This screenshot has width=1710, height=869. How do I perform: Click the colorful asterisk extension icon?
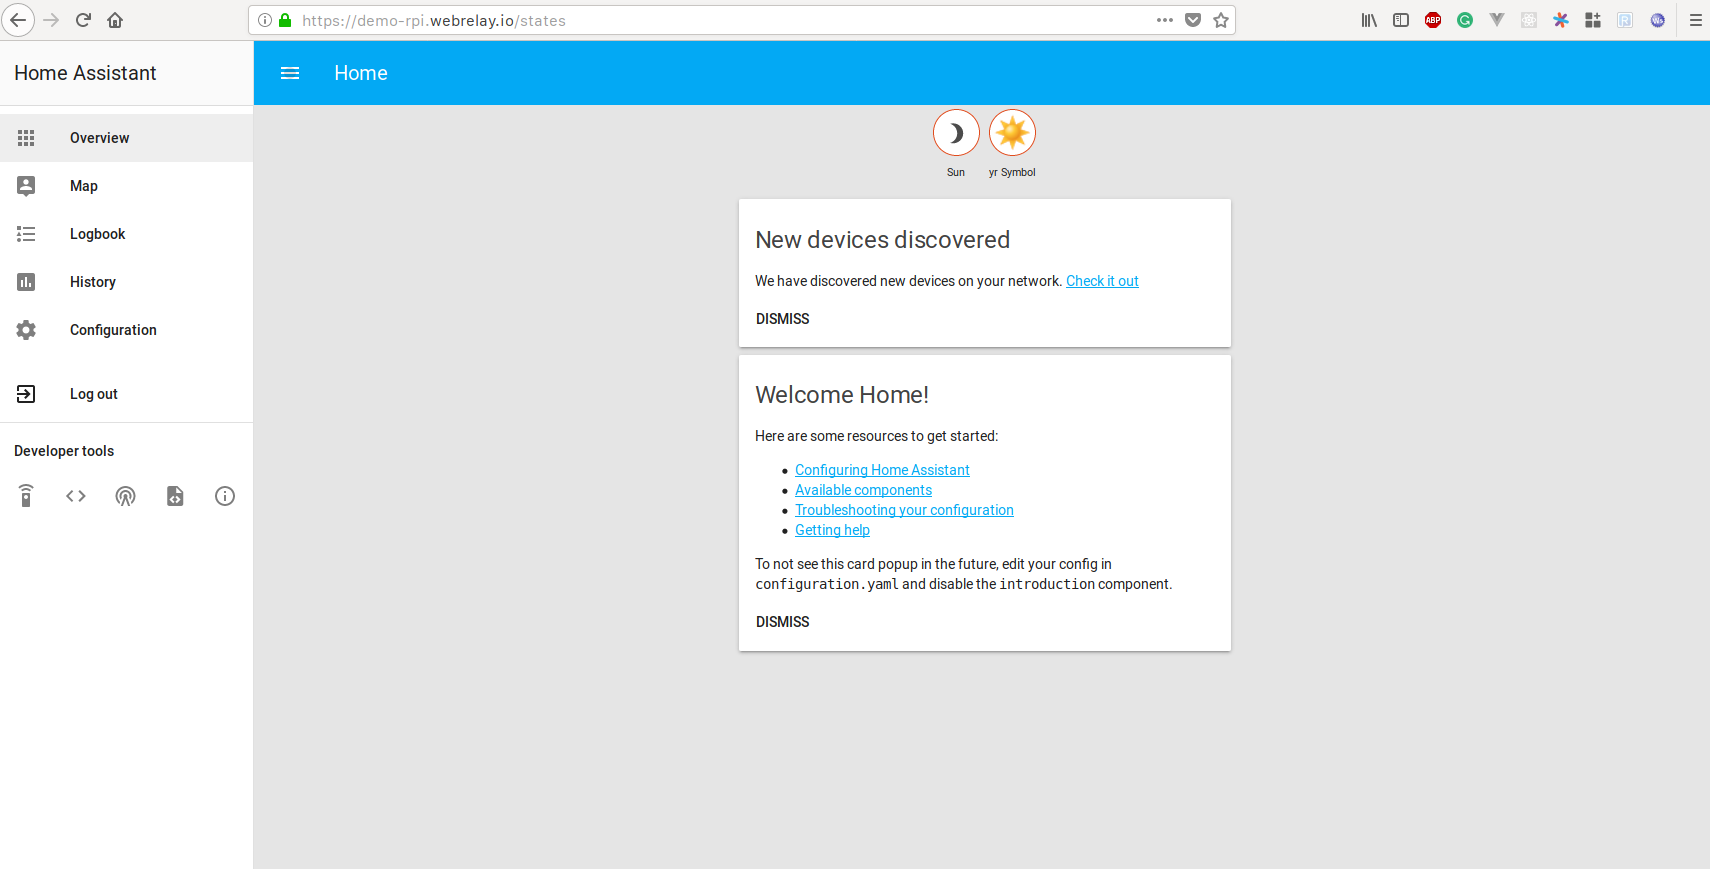click(x=1561, y=20)
